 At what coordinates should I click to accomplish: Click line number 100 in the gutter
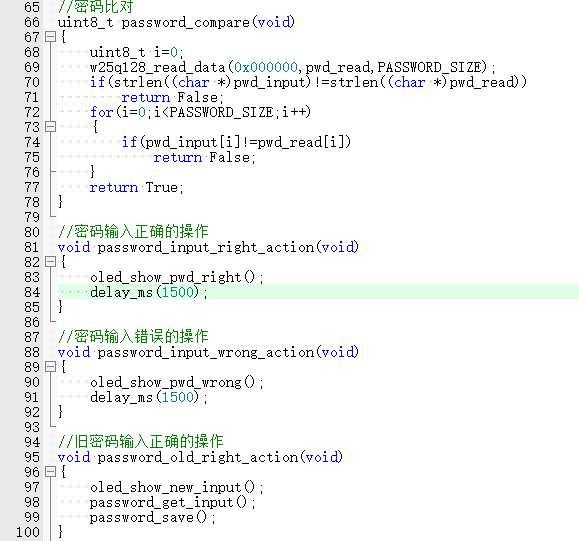point(28,532)
